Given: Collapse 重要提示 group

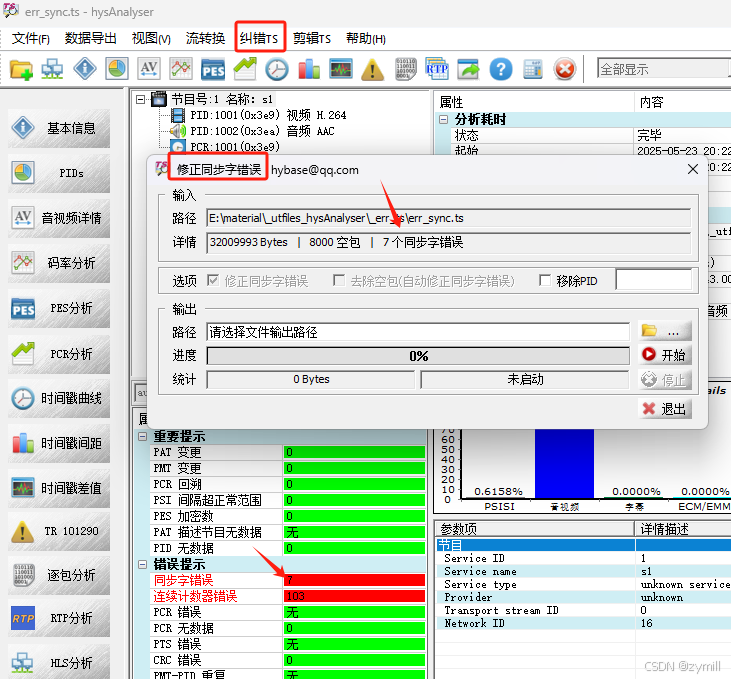Looking at the screenshot, I should pyautogui.click(x=142, y=436).
